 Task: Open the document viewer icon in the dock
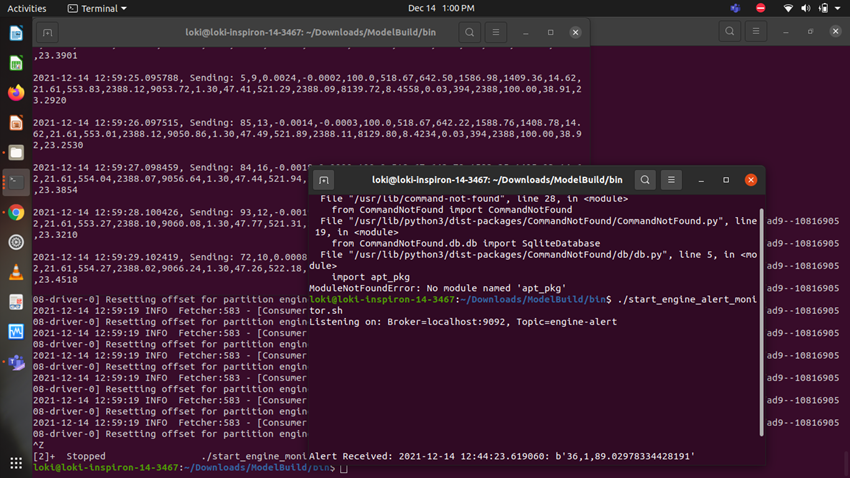pyautogui.click(x=16, y=302)
